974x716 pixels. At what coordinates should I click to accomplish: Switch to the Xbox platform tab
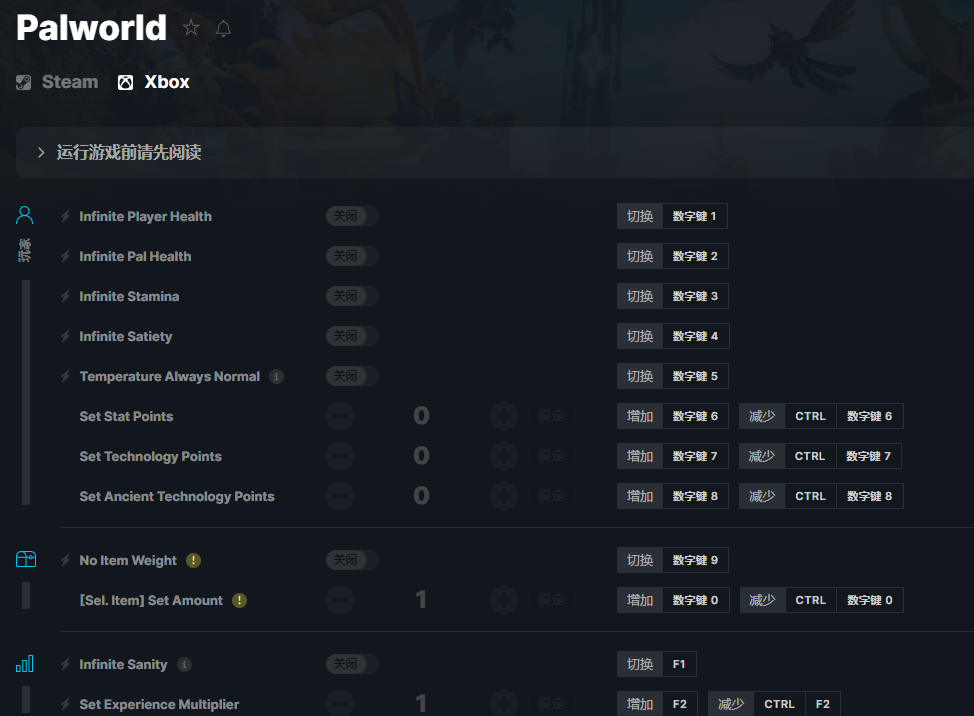pos(153,82)
